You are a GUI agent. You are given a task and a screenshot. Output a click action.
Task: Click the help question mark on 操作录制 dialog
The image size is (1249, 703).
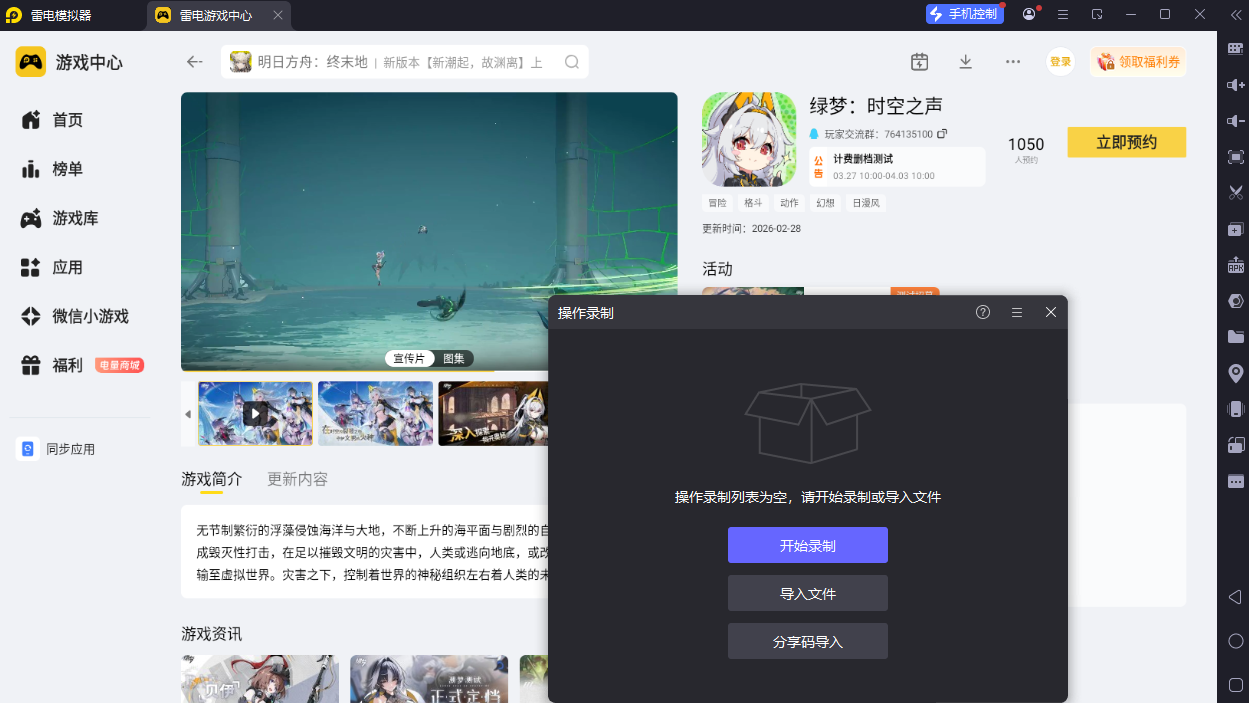tap(982, 312)
